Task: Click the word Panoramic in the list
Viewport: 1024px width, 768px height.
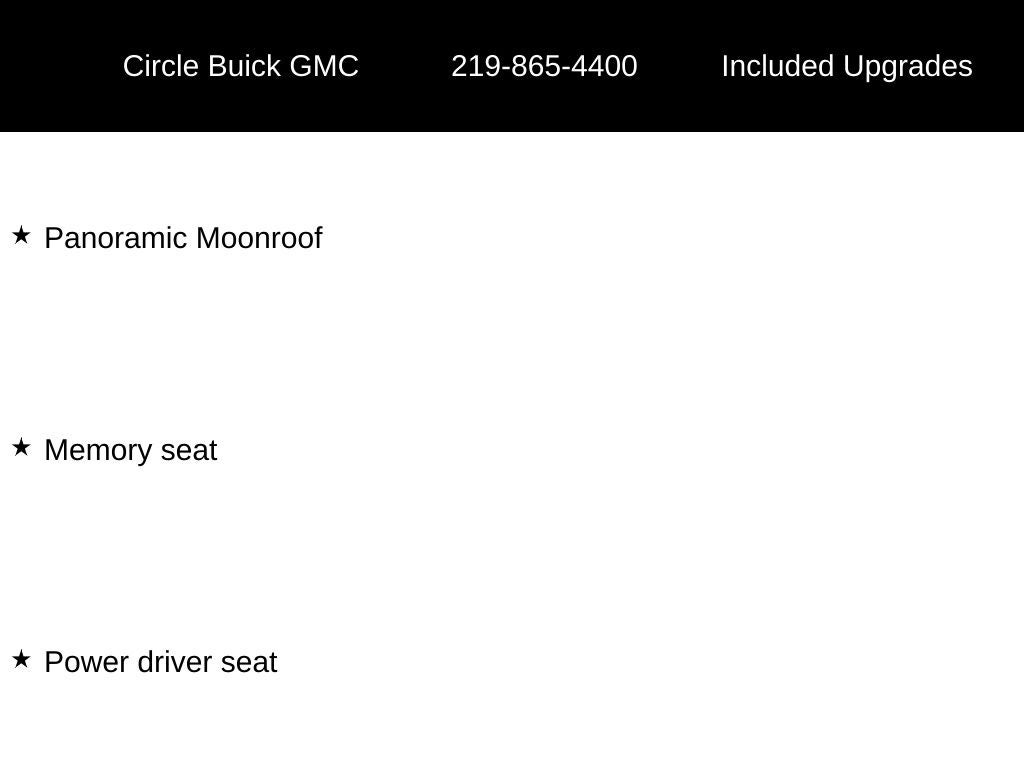Action: tap(117, 238)
